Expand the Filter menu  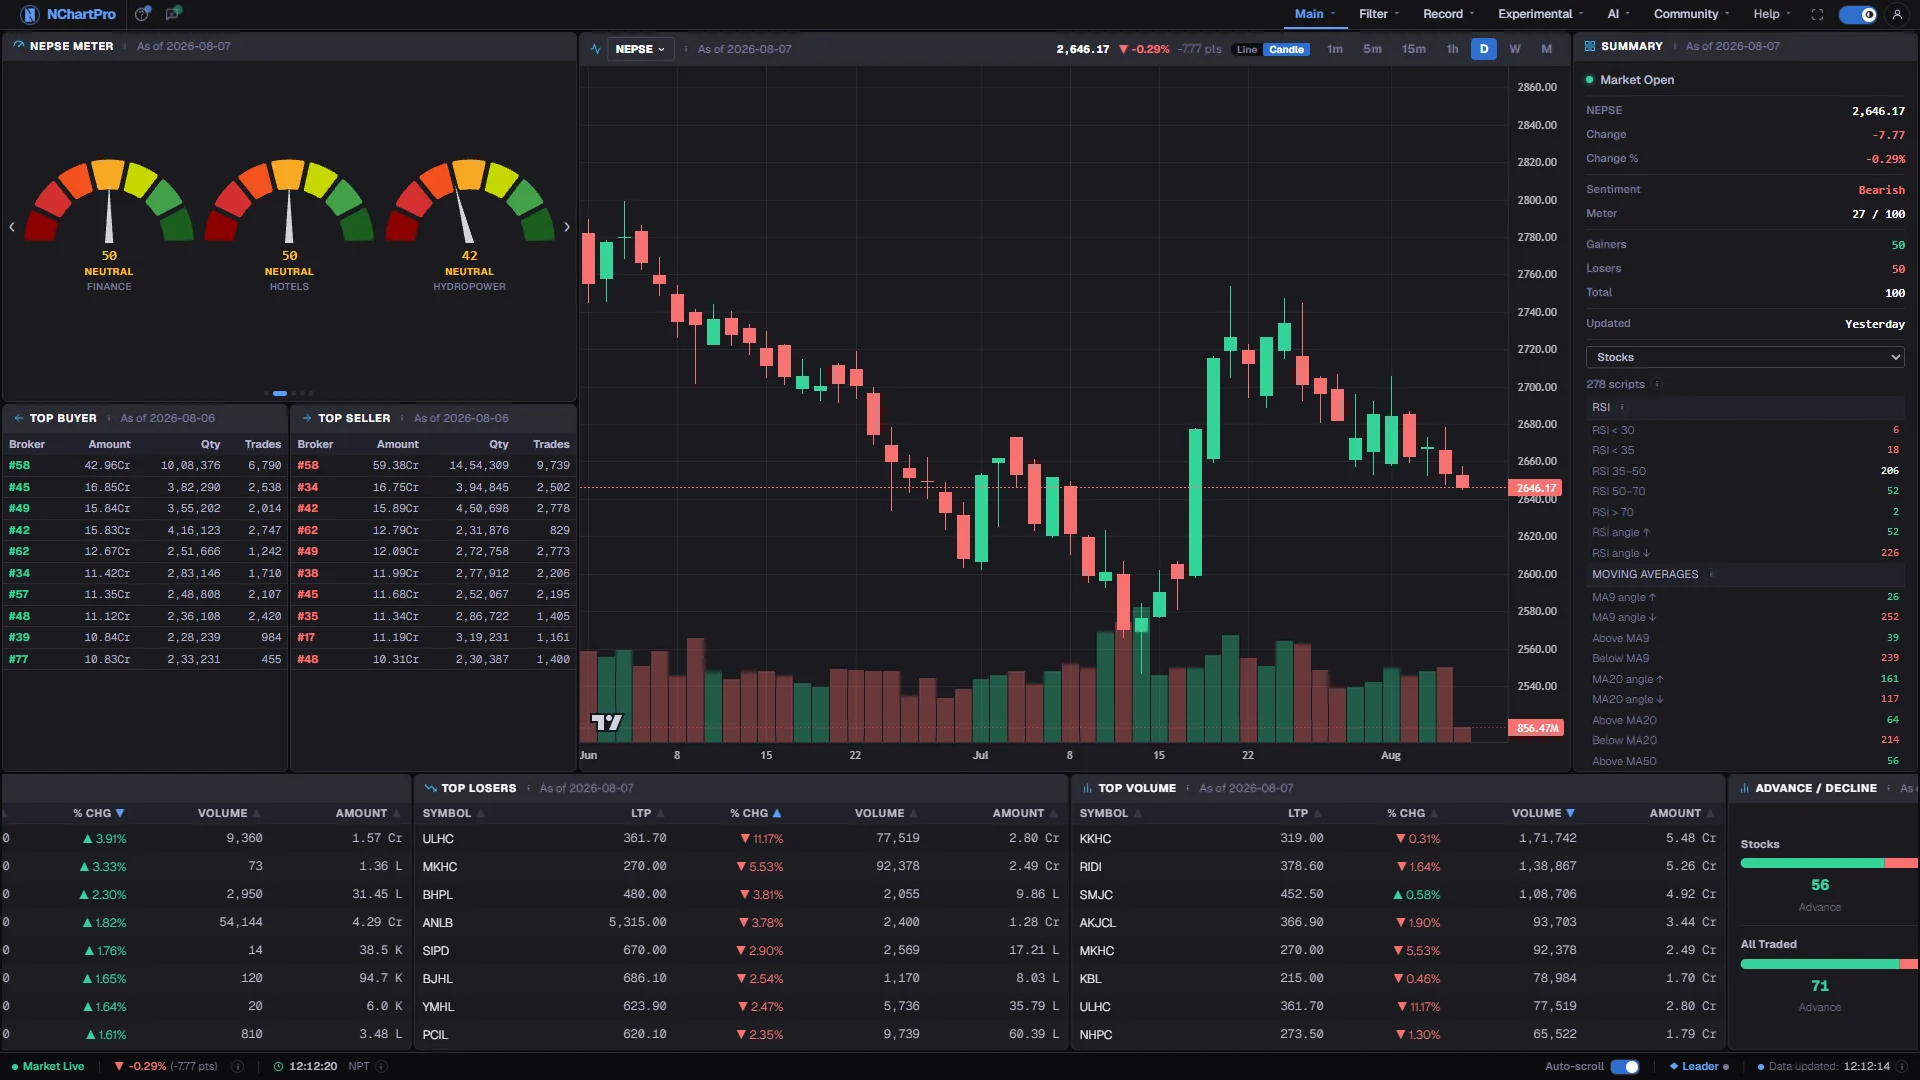1378,14
